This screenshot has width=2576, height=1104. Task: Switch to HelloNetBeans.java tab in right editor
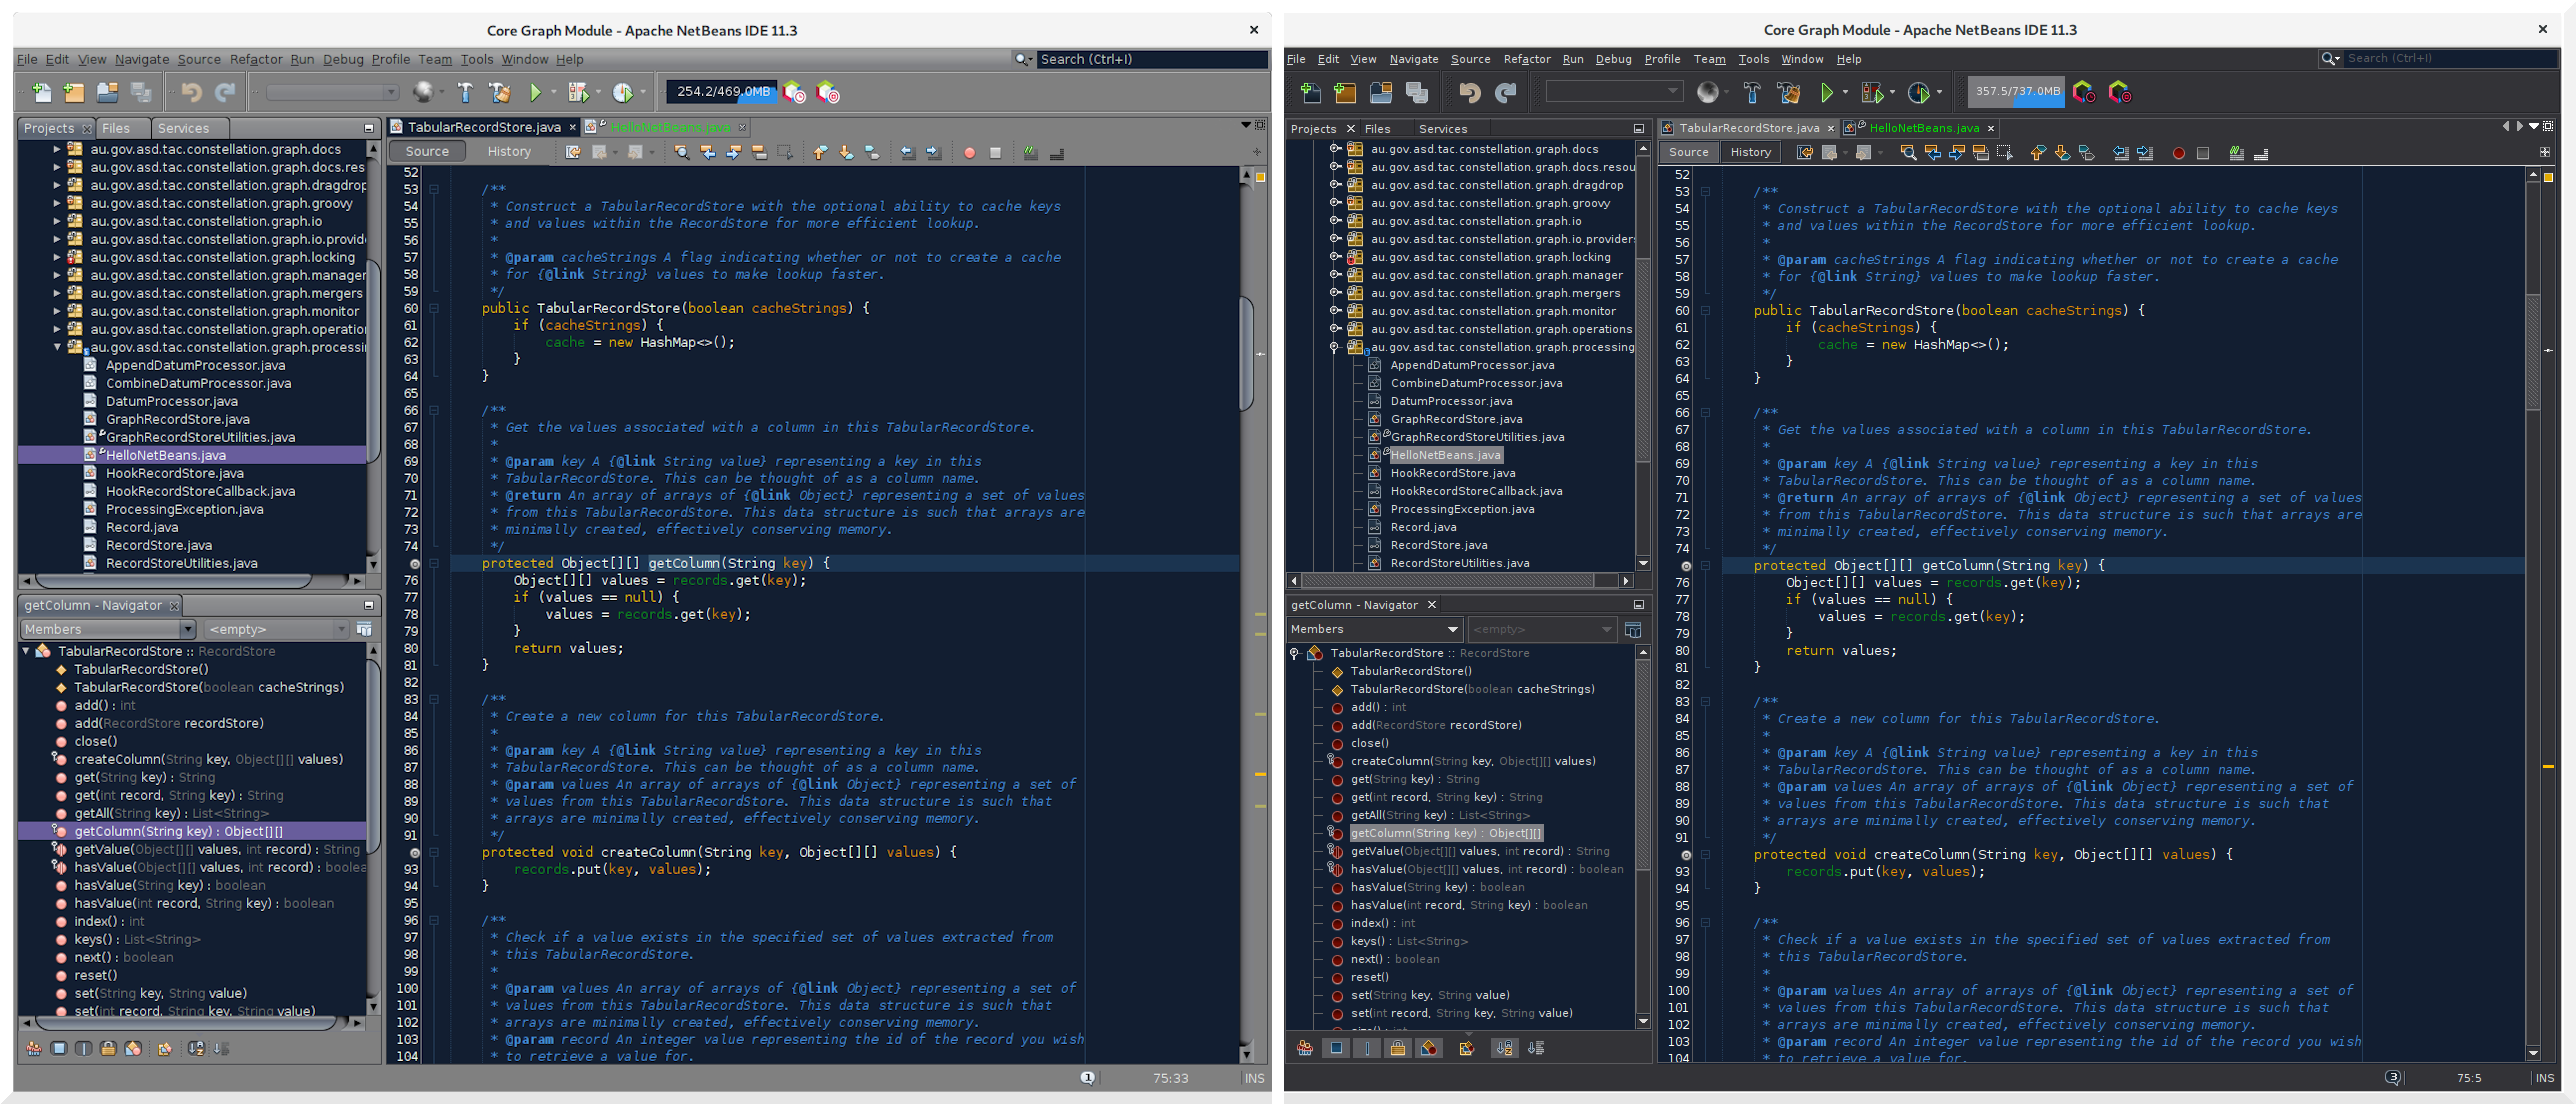tap(1923, 128)
